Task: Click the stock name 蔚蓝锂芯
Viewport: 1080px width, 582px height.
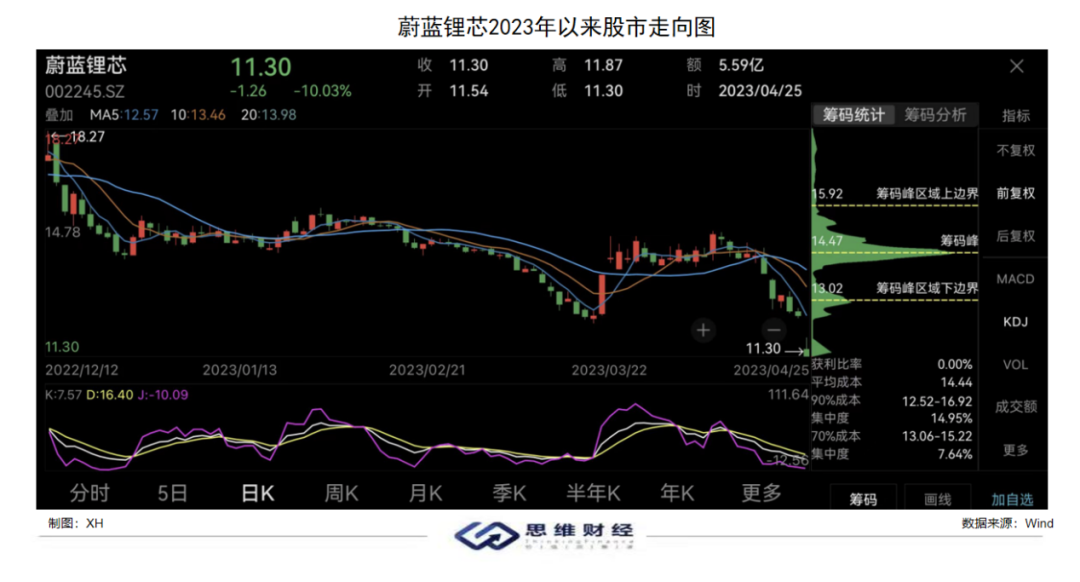Action: [x=86, y=65]
